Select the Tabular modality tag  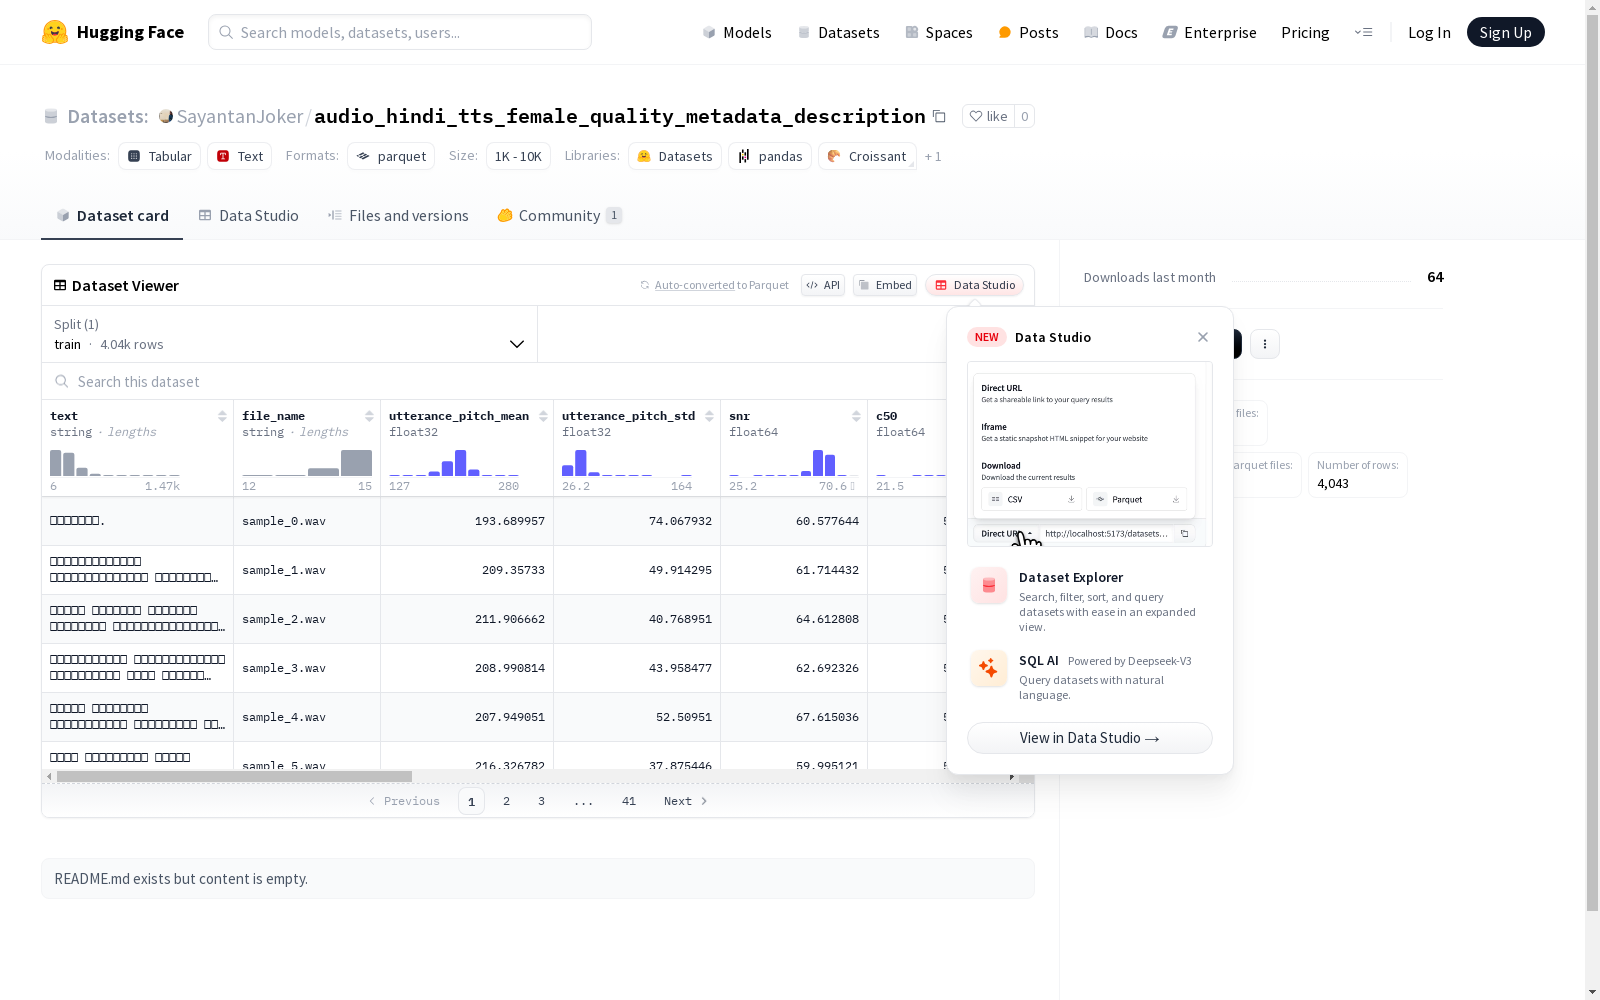tap(160, 156)
